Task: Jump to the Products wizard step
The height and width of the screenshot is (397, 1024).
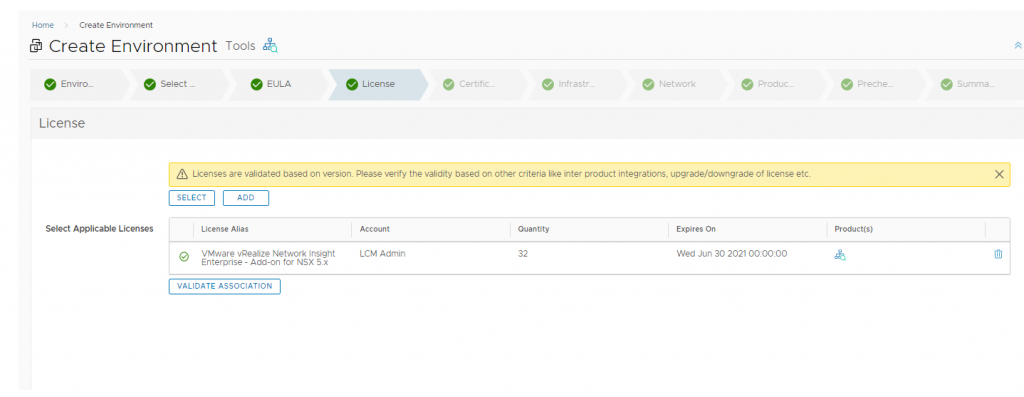Action: click(x=776, y=84)
